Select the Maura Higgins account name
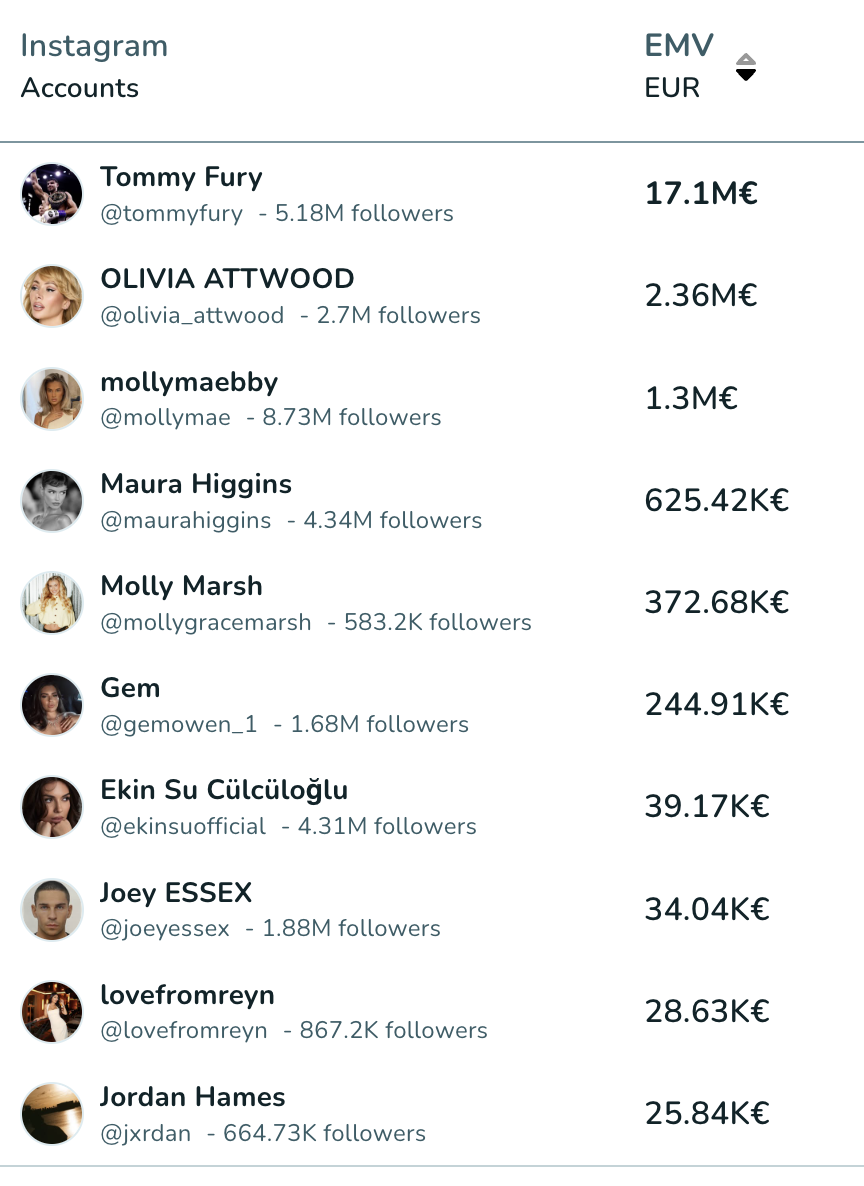 (x=196, y=484)
